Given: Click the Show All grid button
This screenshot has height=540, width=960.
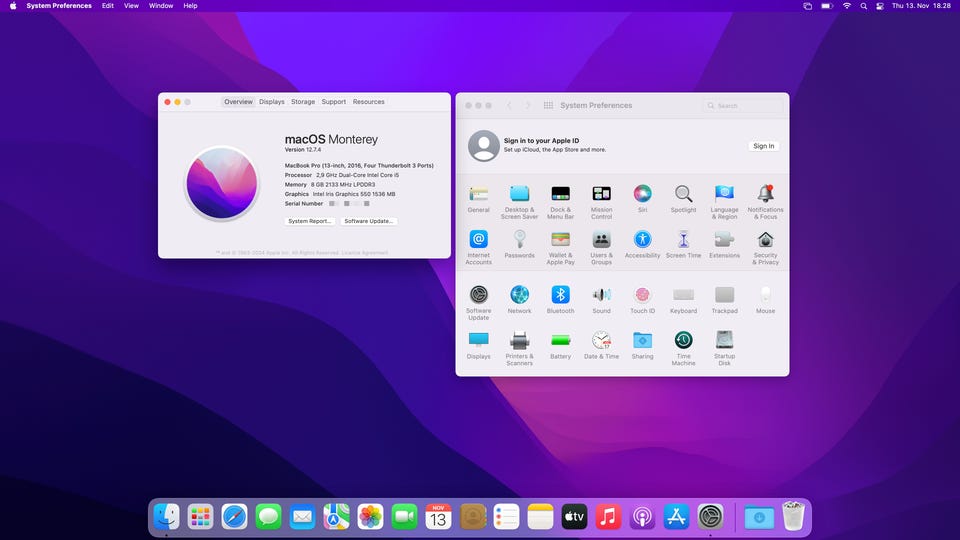Looking at the screenshot, I should [x=548, y=105].
